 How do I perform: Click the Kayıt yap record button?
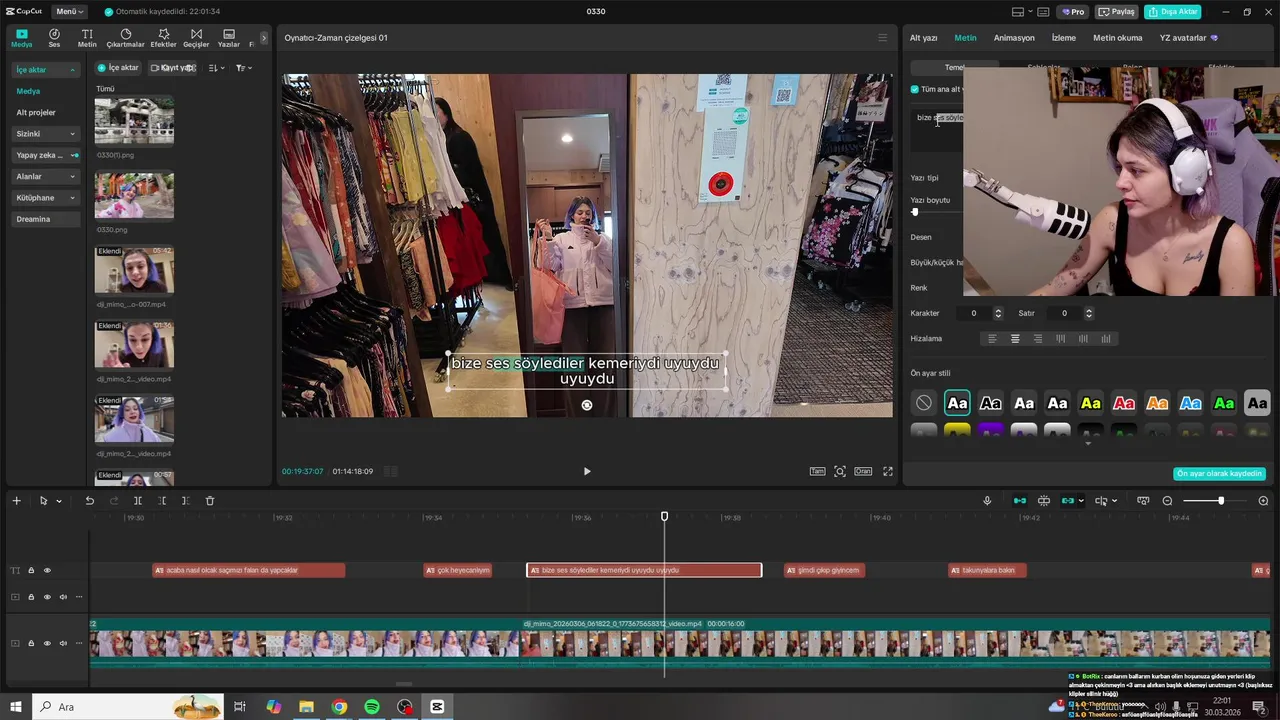(172, 68)
